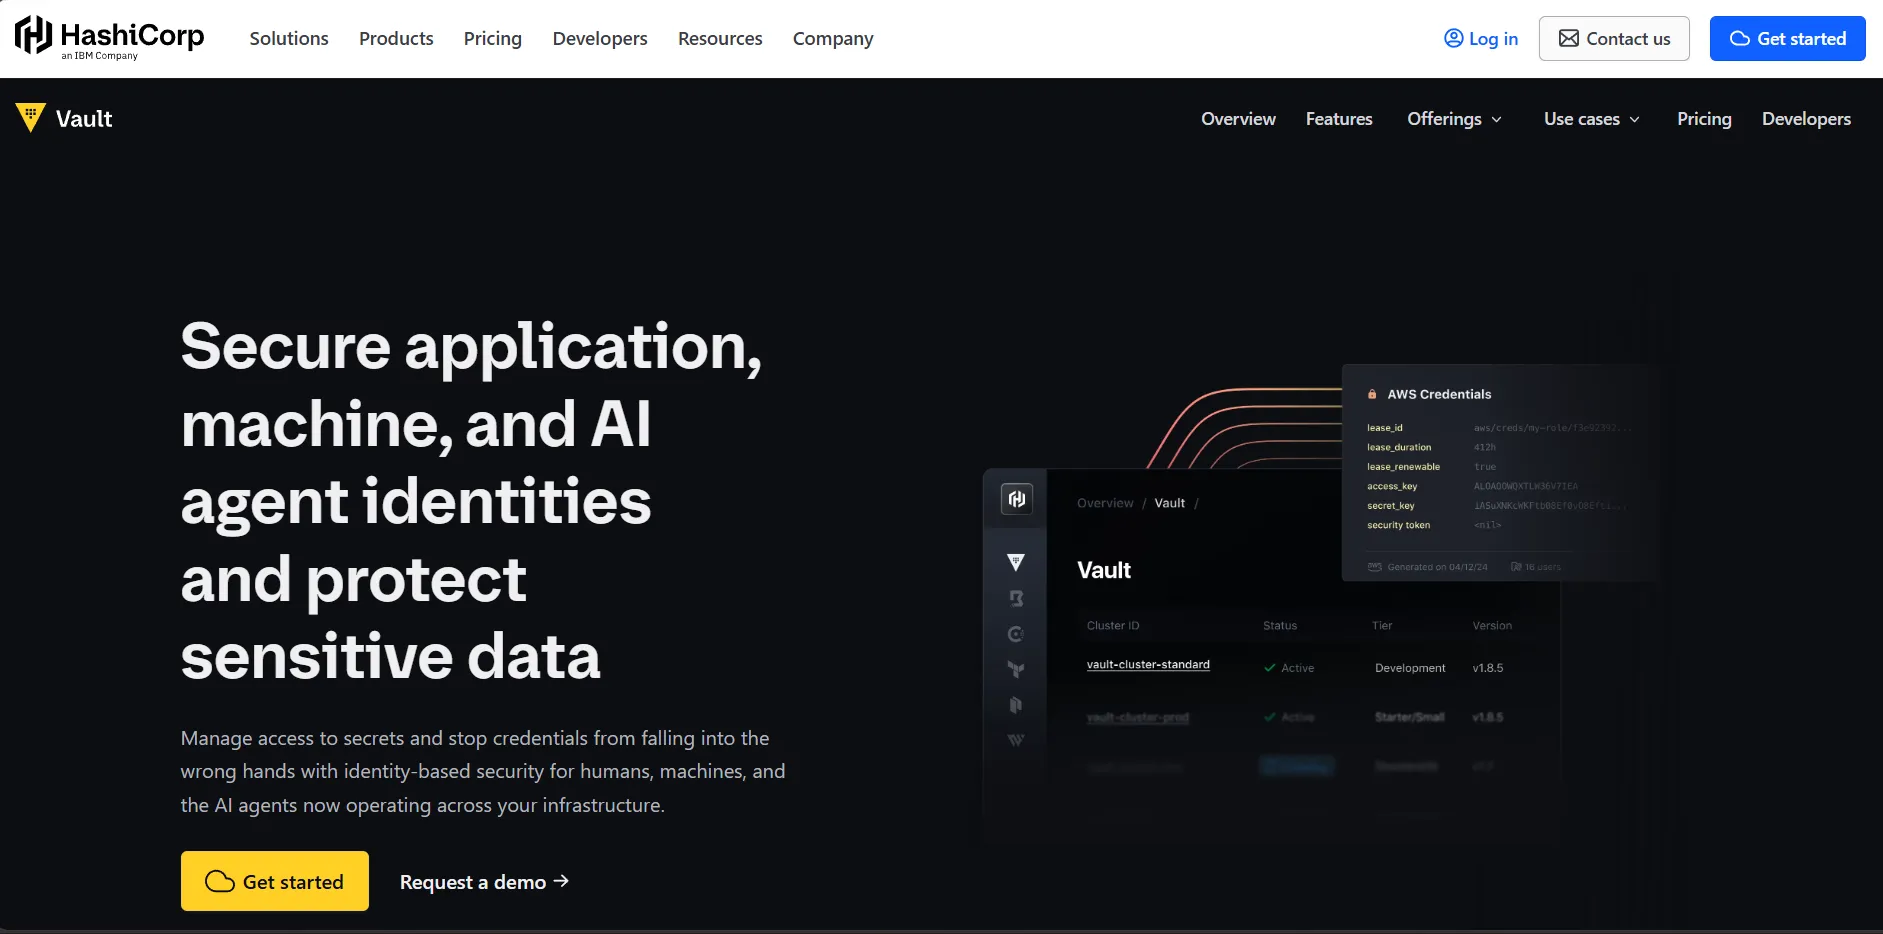Click the lease_id field label
The width and height of the screenshot is (1883, 934).
tap(1385, 428)
